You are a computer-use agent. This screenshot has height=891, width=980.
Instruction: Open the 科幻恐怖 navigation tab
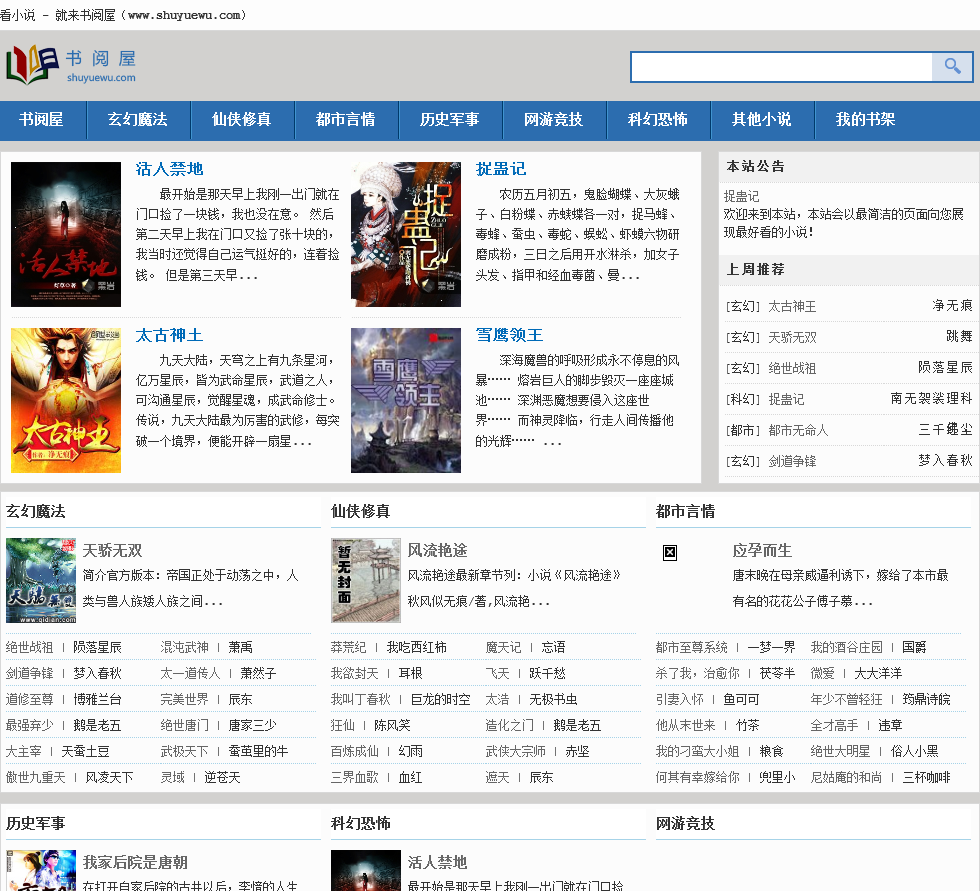tap(658, 119)
